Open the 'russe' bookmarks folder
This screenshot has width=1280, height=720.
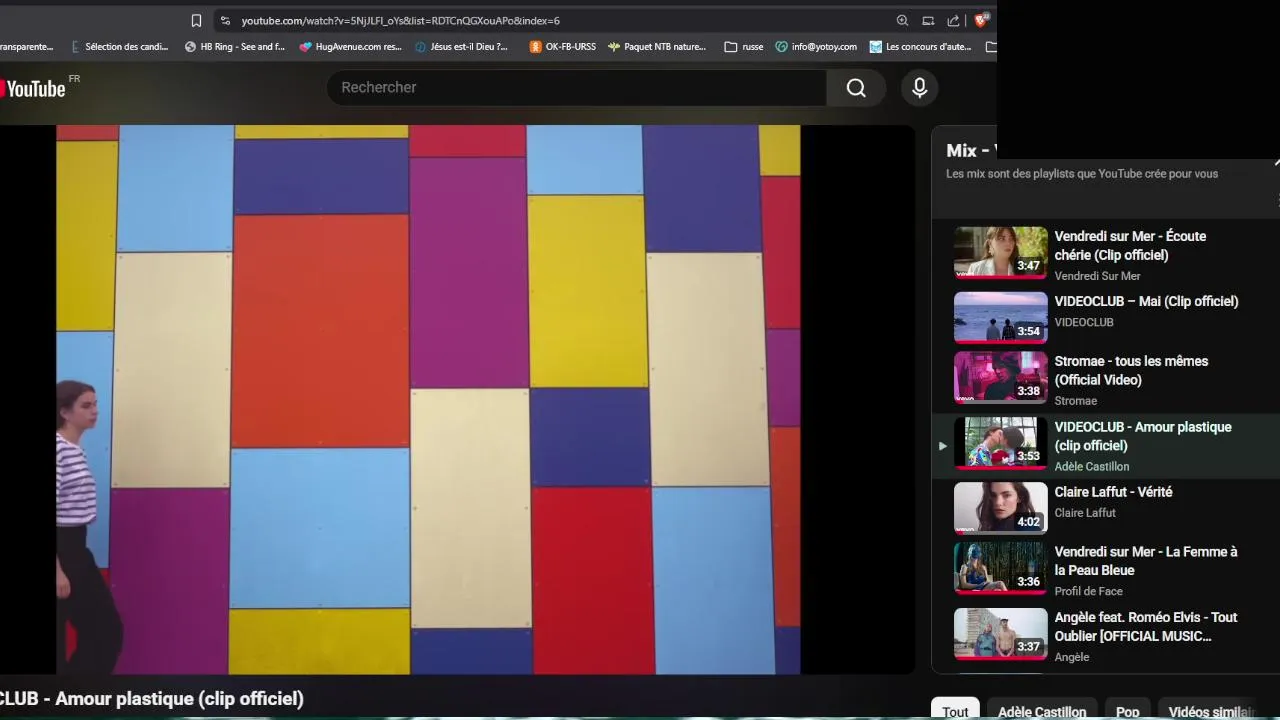[x=744, y=46]
